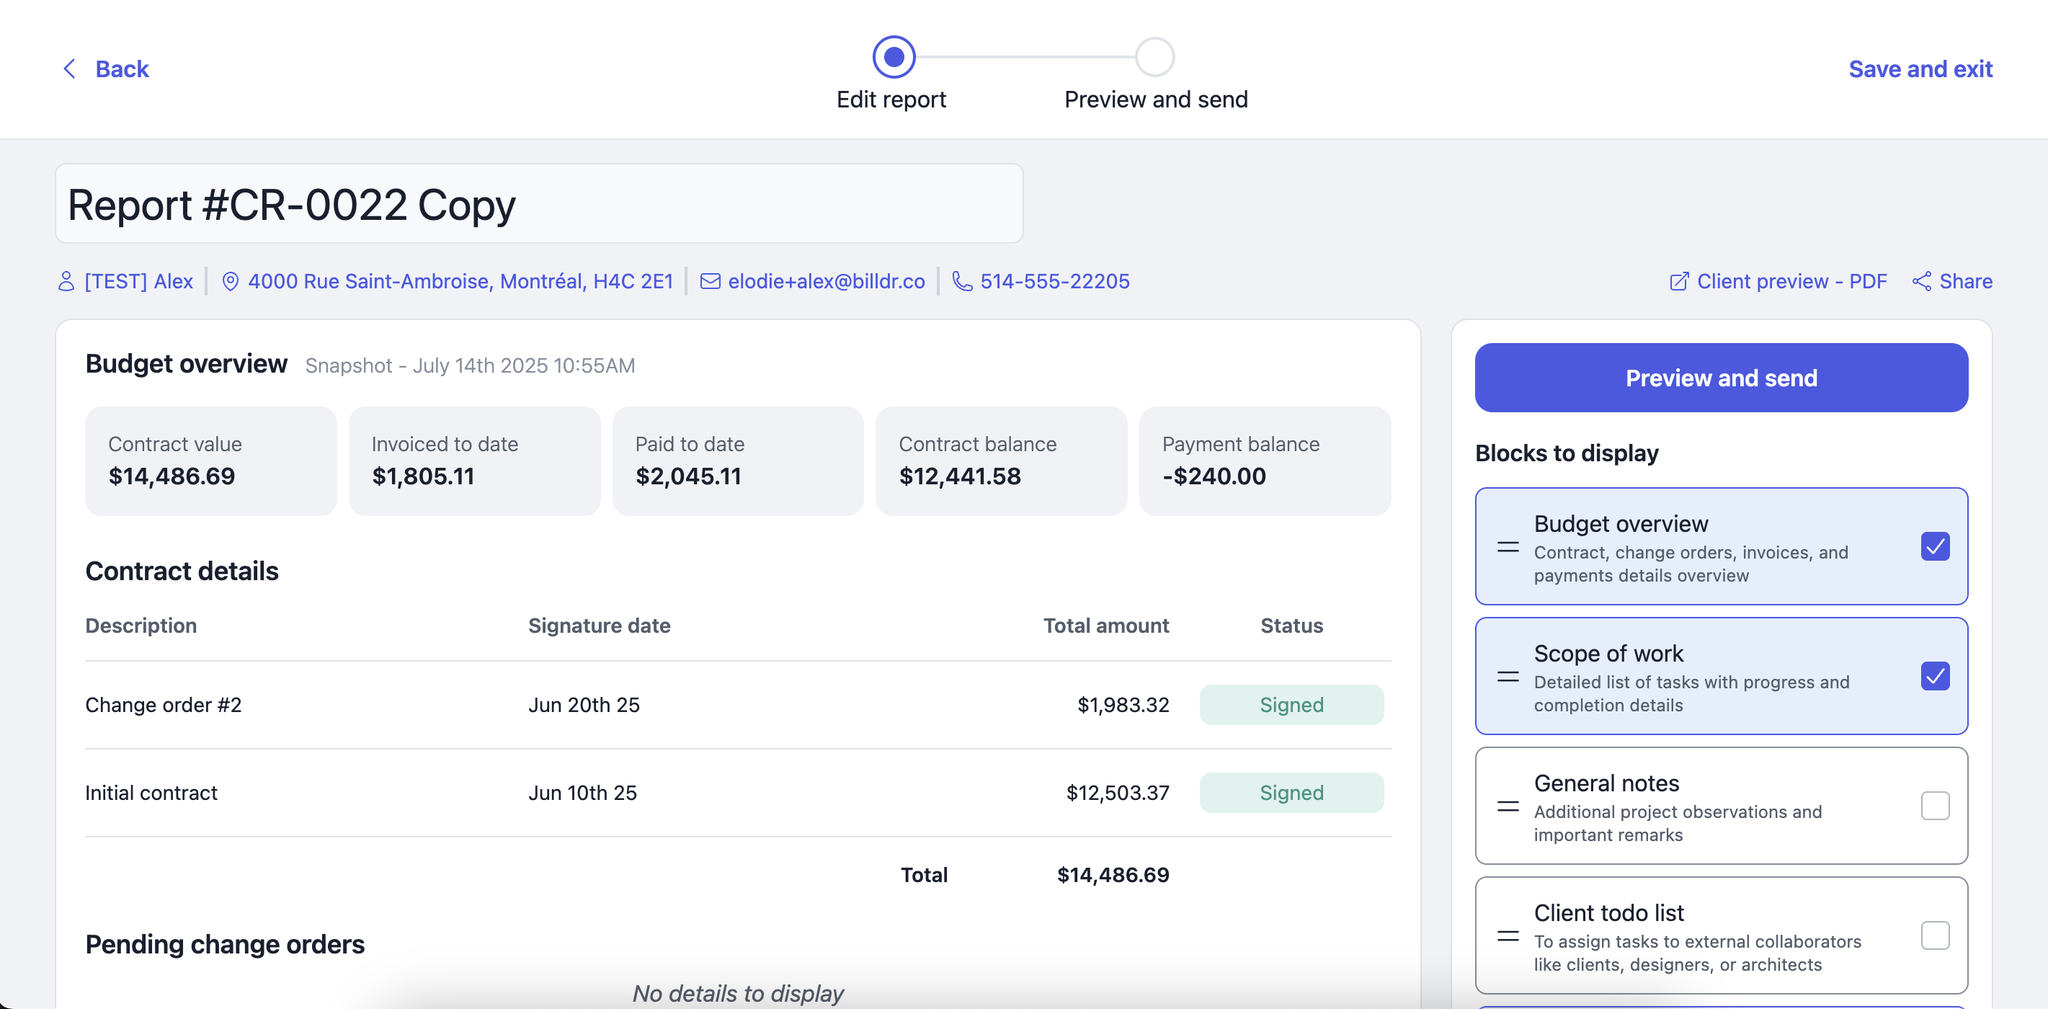
Task: Click the Pending change orders heading
Action: click(x=225, y=945)
